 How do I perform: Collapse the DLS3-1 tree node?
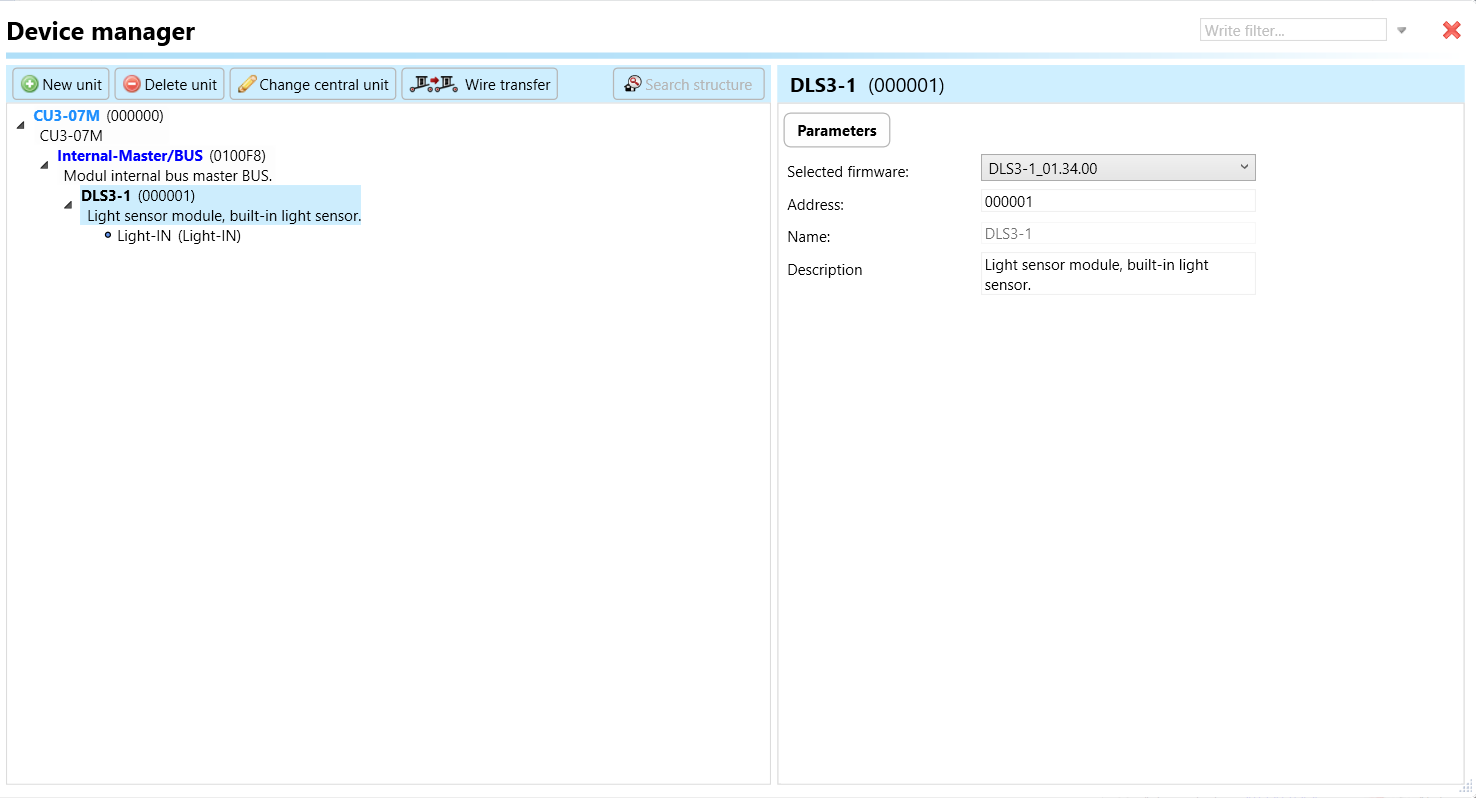[x=68, y=204]
